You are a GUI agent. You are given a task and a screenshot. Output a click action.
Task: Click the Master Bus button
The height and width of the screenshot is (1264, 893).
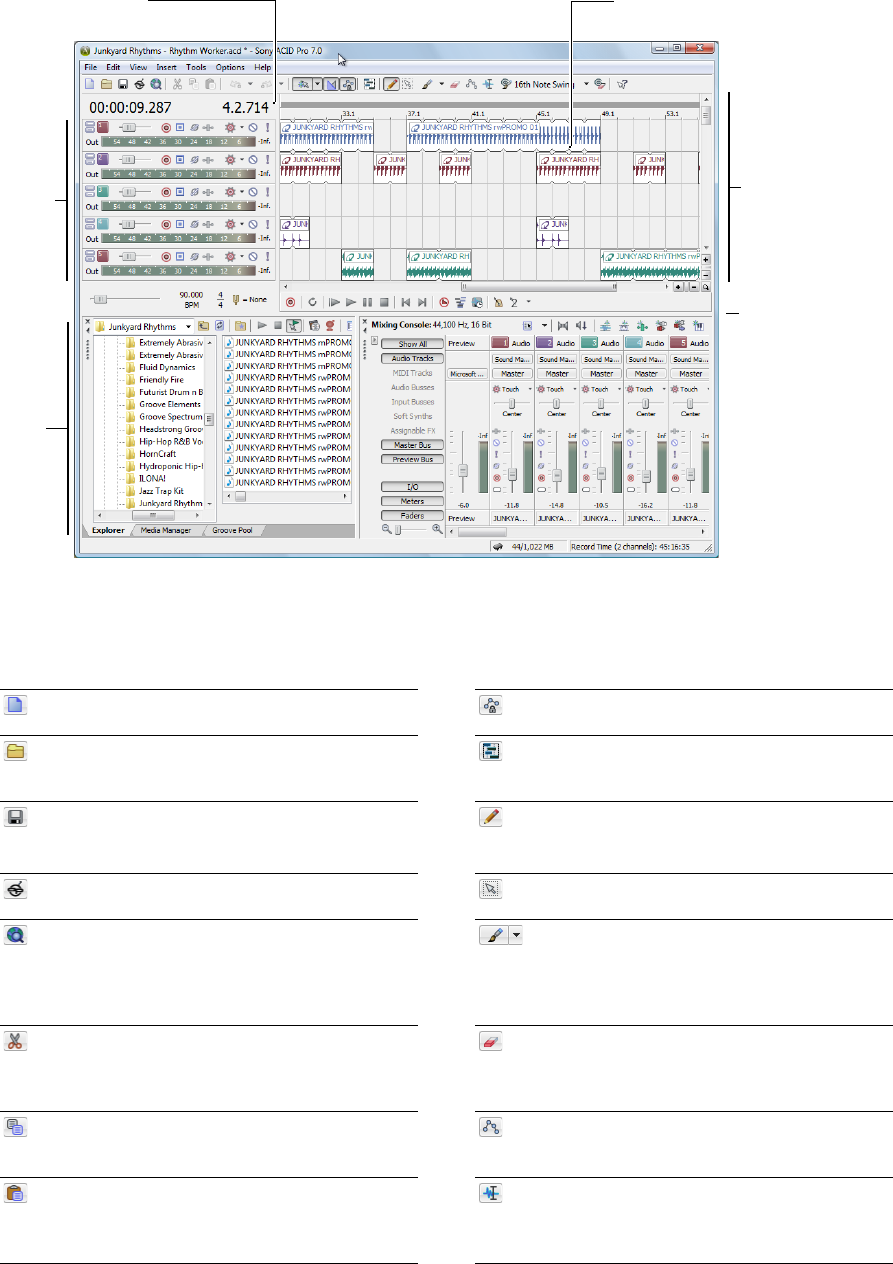point(412,445)
